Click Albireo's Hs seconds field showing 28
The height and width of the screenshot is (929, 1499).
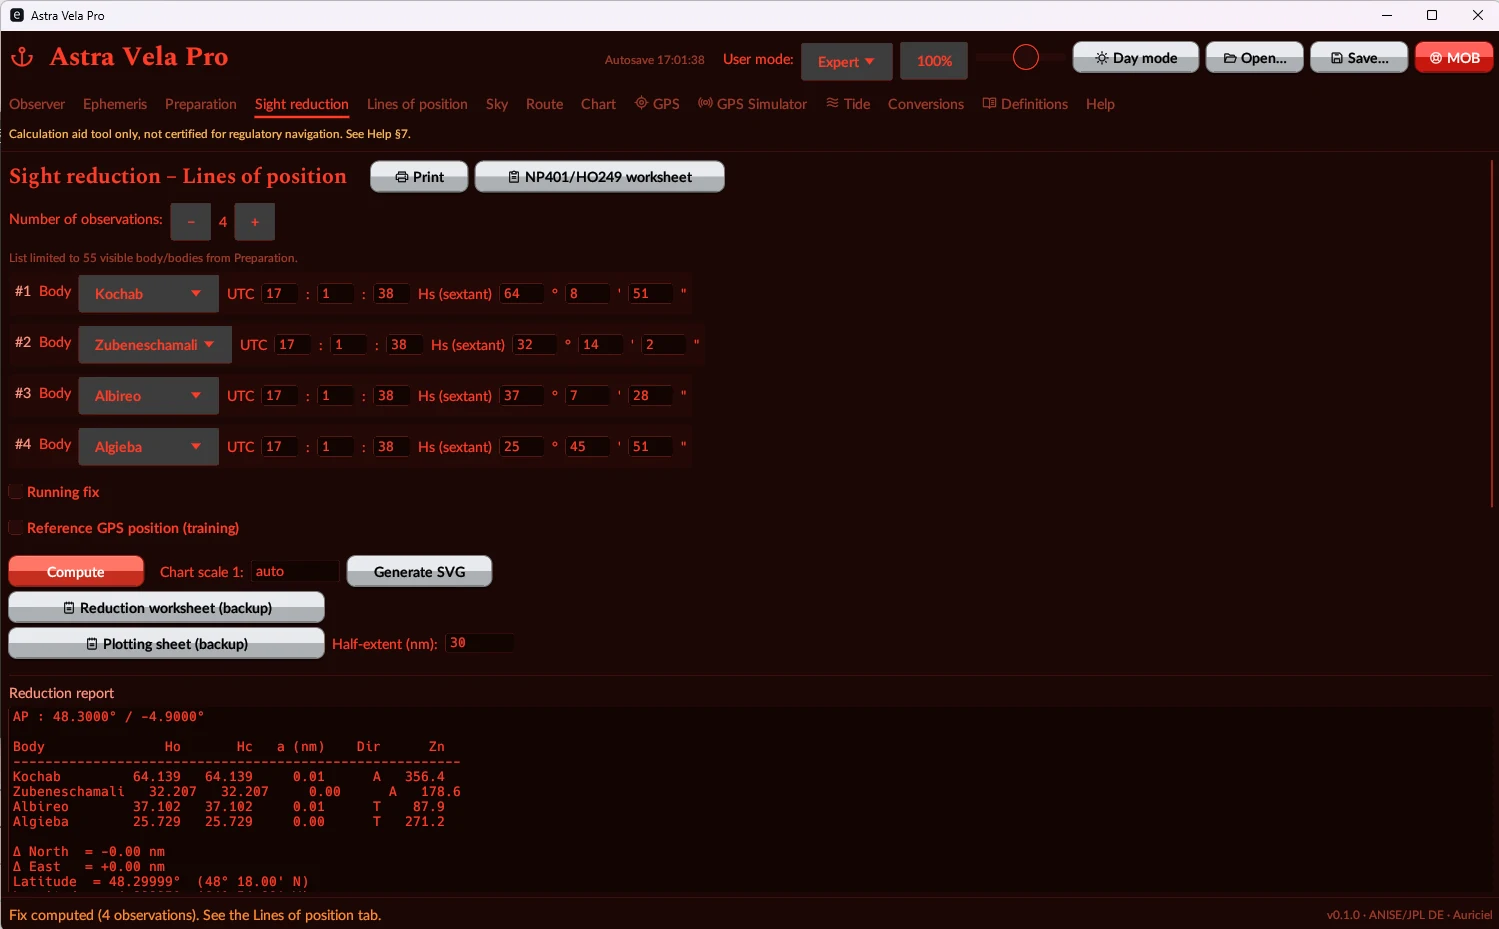pyautogui.click(x=650, y=396)
